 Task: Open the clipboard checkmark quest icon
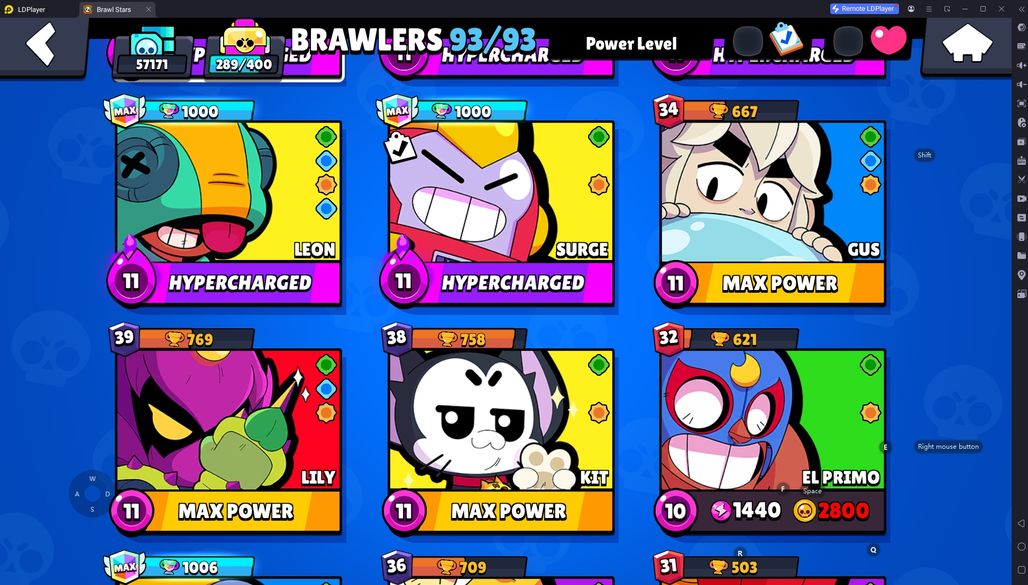[785, 39]
